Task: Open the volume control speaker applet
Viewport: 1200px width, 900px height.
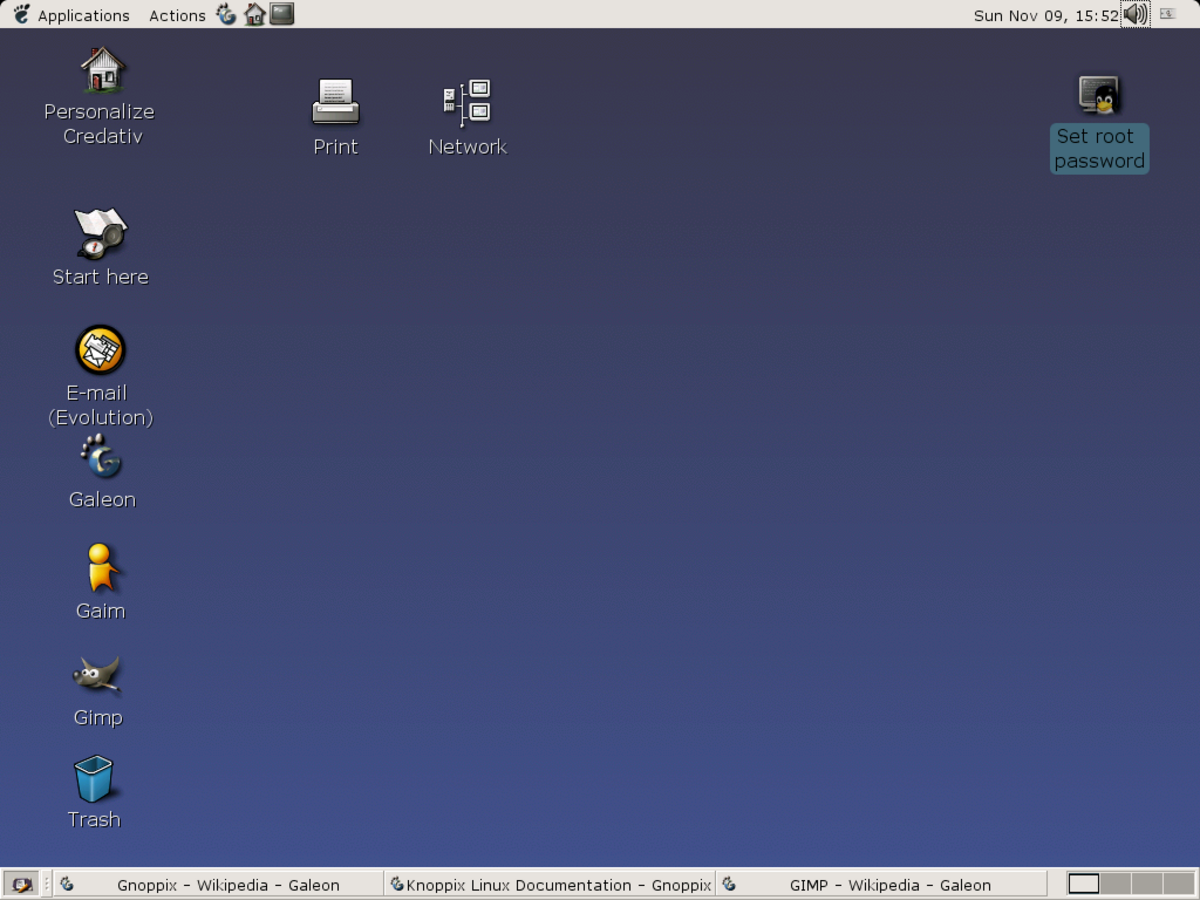Action: (x=1135, y=14)
